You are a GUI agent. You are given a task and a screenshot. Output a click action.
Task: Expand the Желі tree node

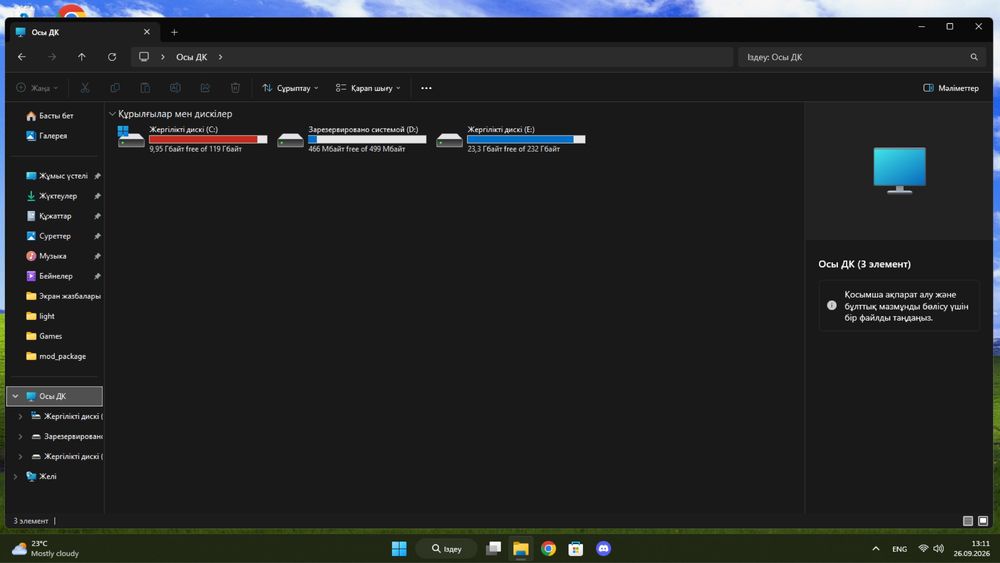coord(15,476)
